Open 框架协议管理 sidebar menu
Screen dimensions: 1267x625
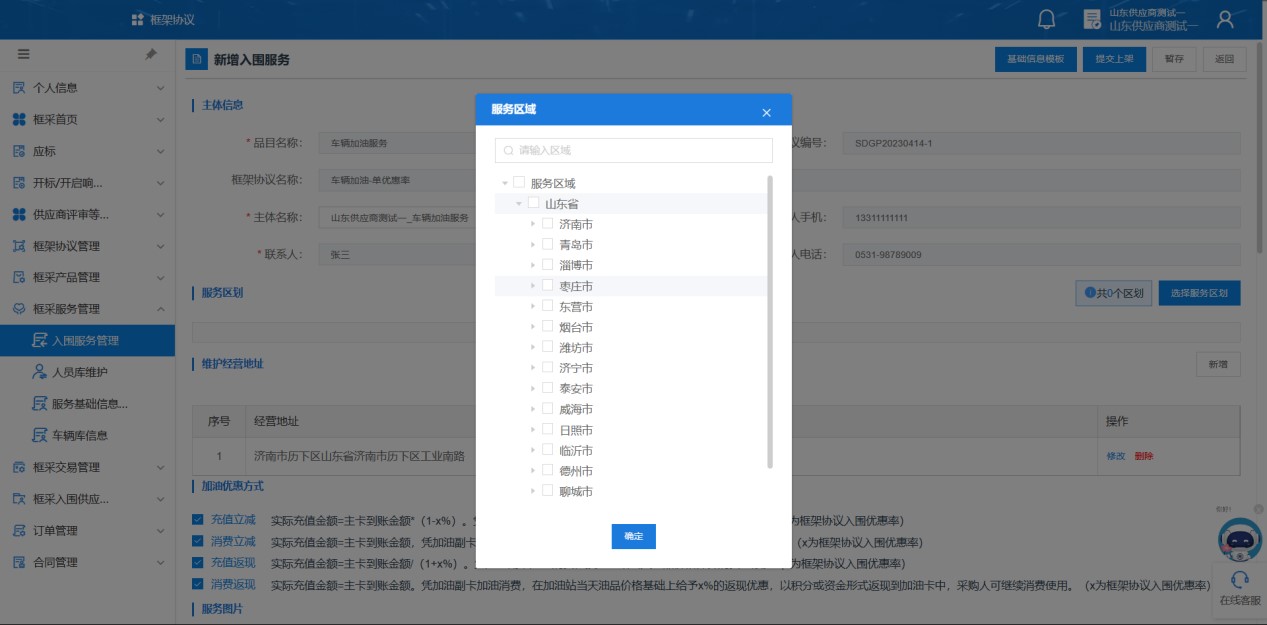[87, 246]
